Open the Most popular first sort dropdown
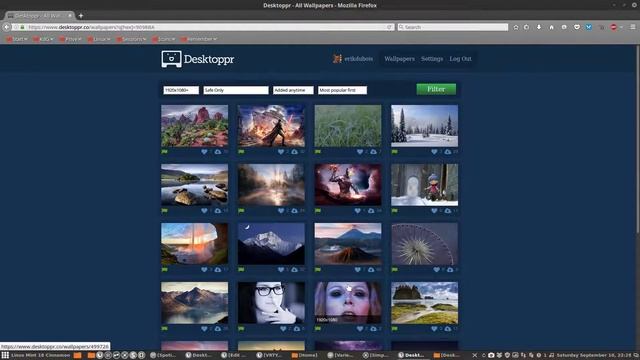 click(342, 90)
